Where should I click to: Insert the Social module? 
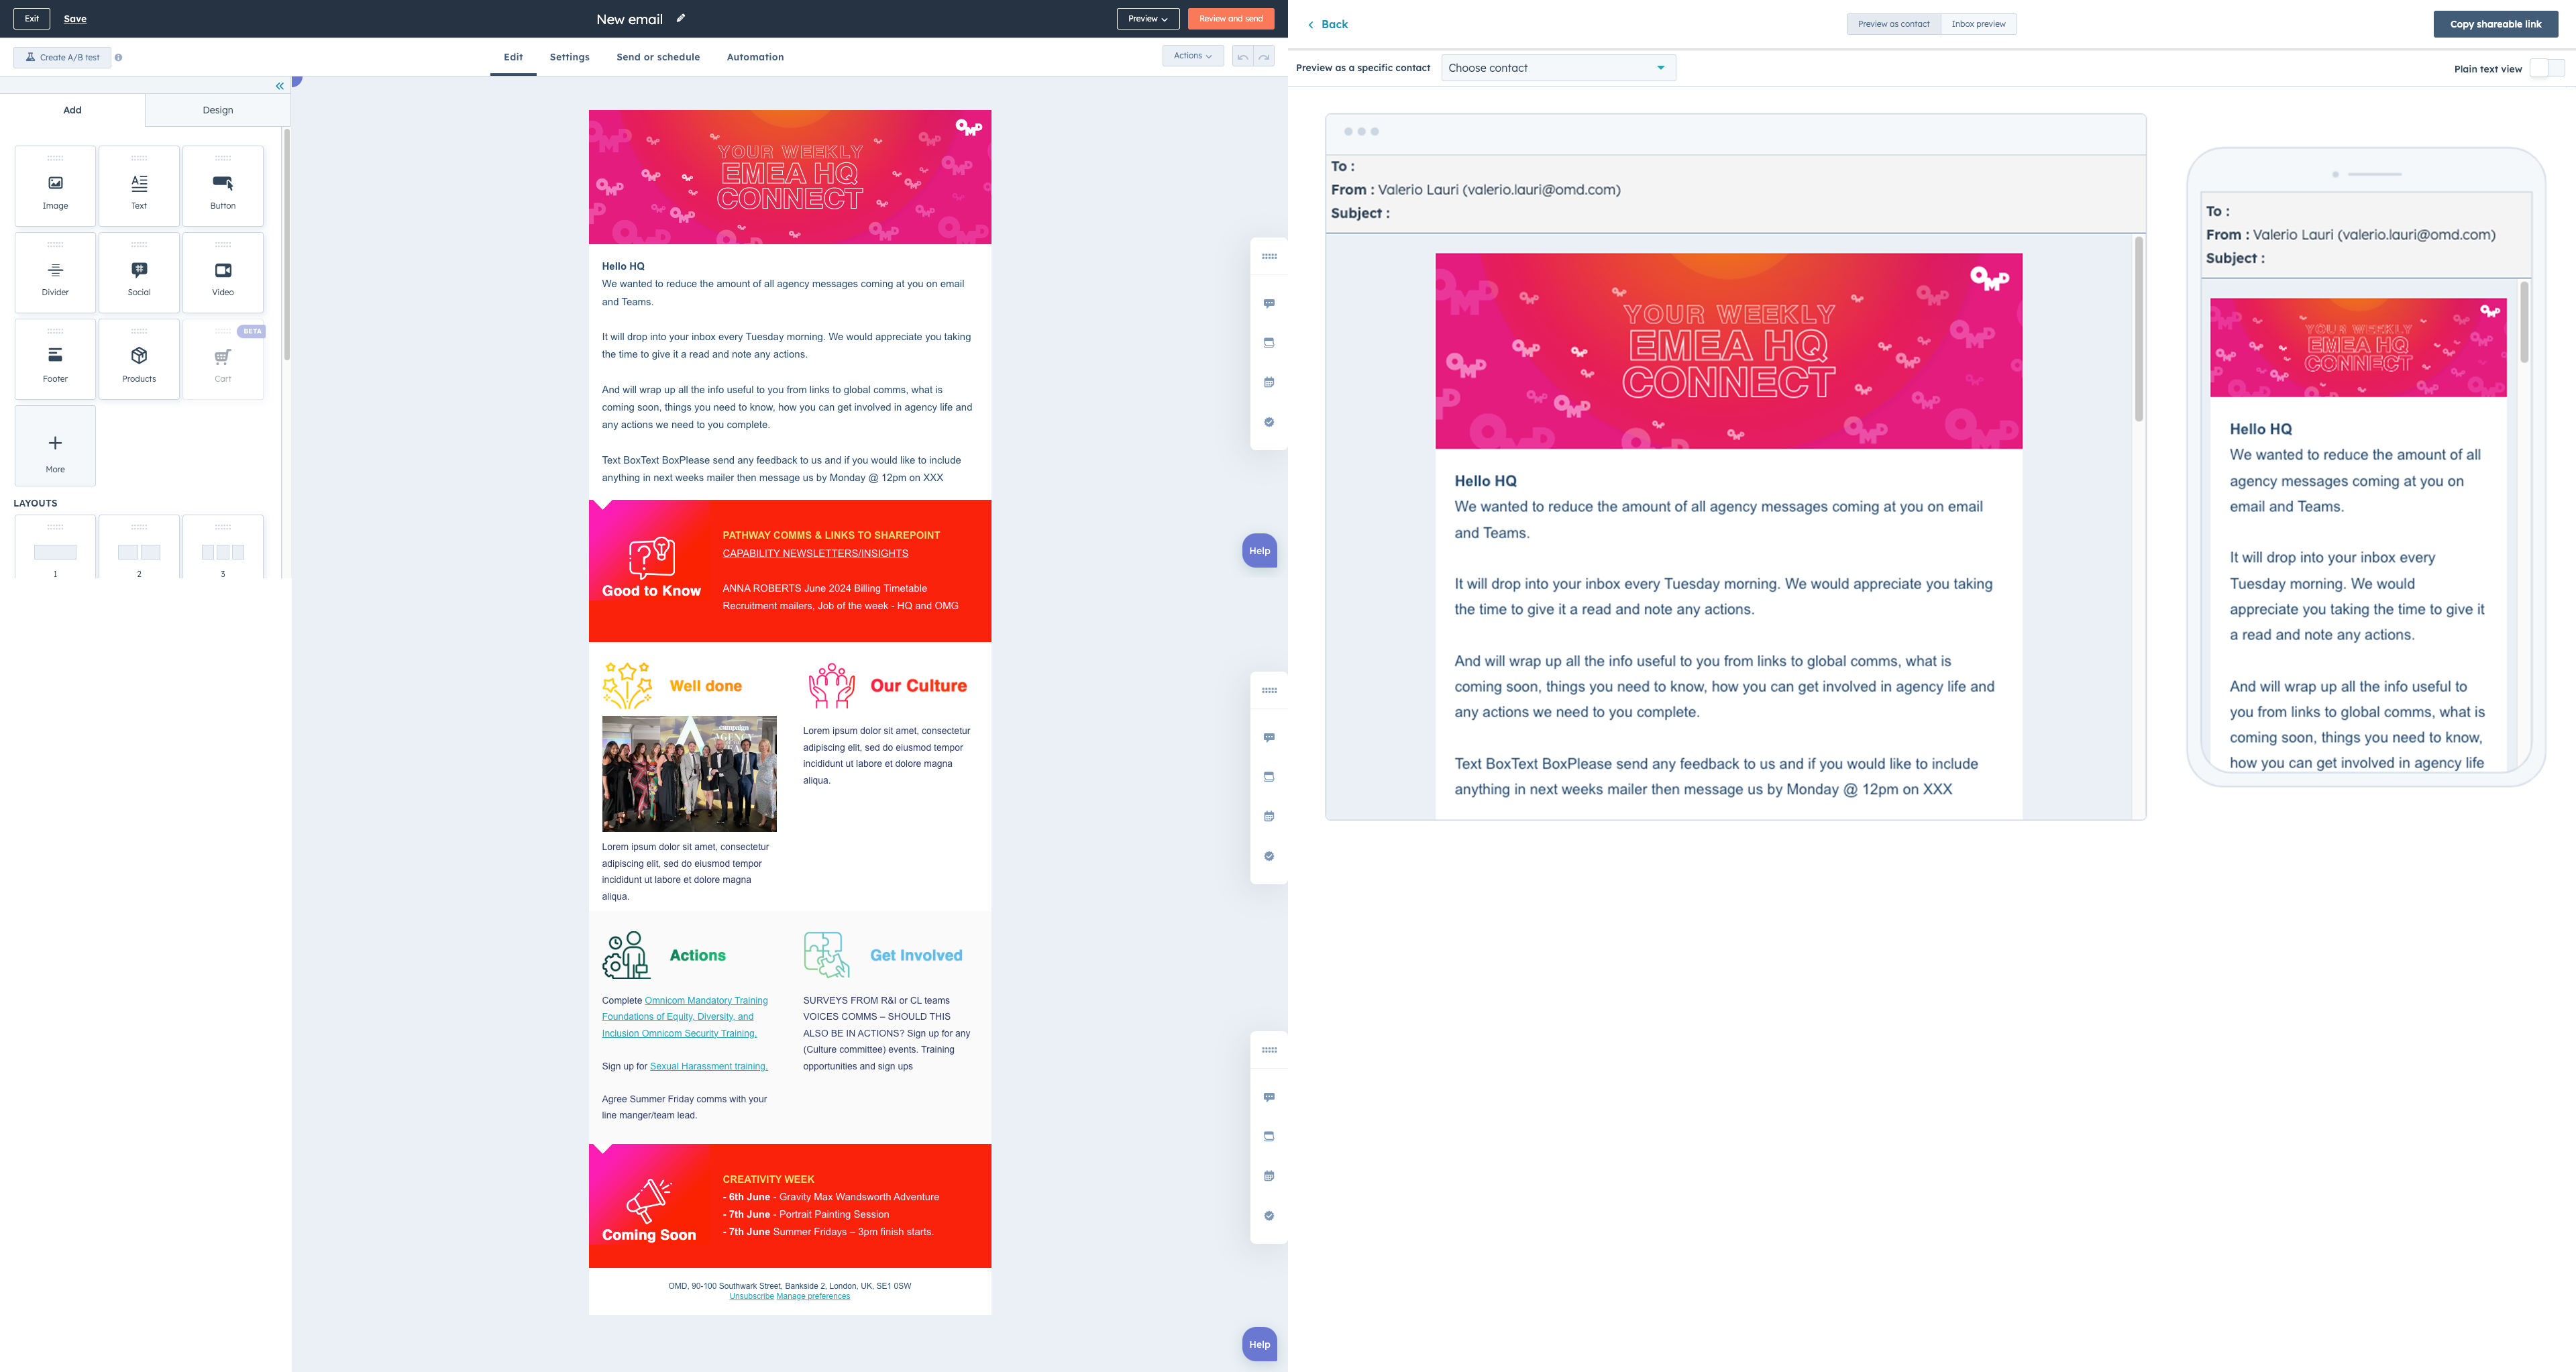(x=139, y=273)
